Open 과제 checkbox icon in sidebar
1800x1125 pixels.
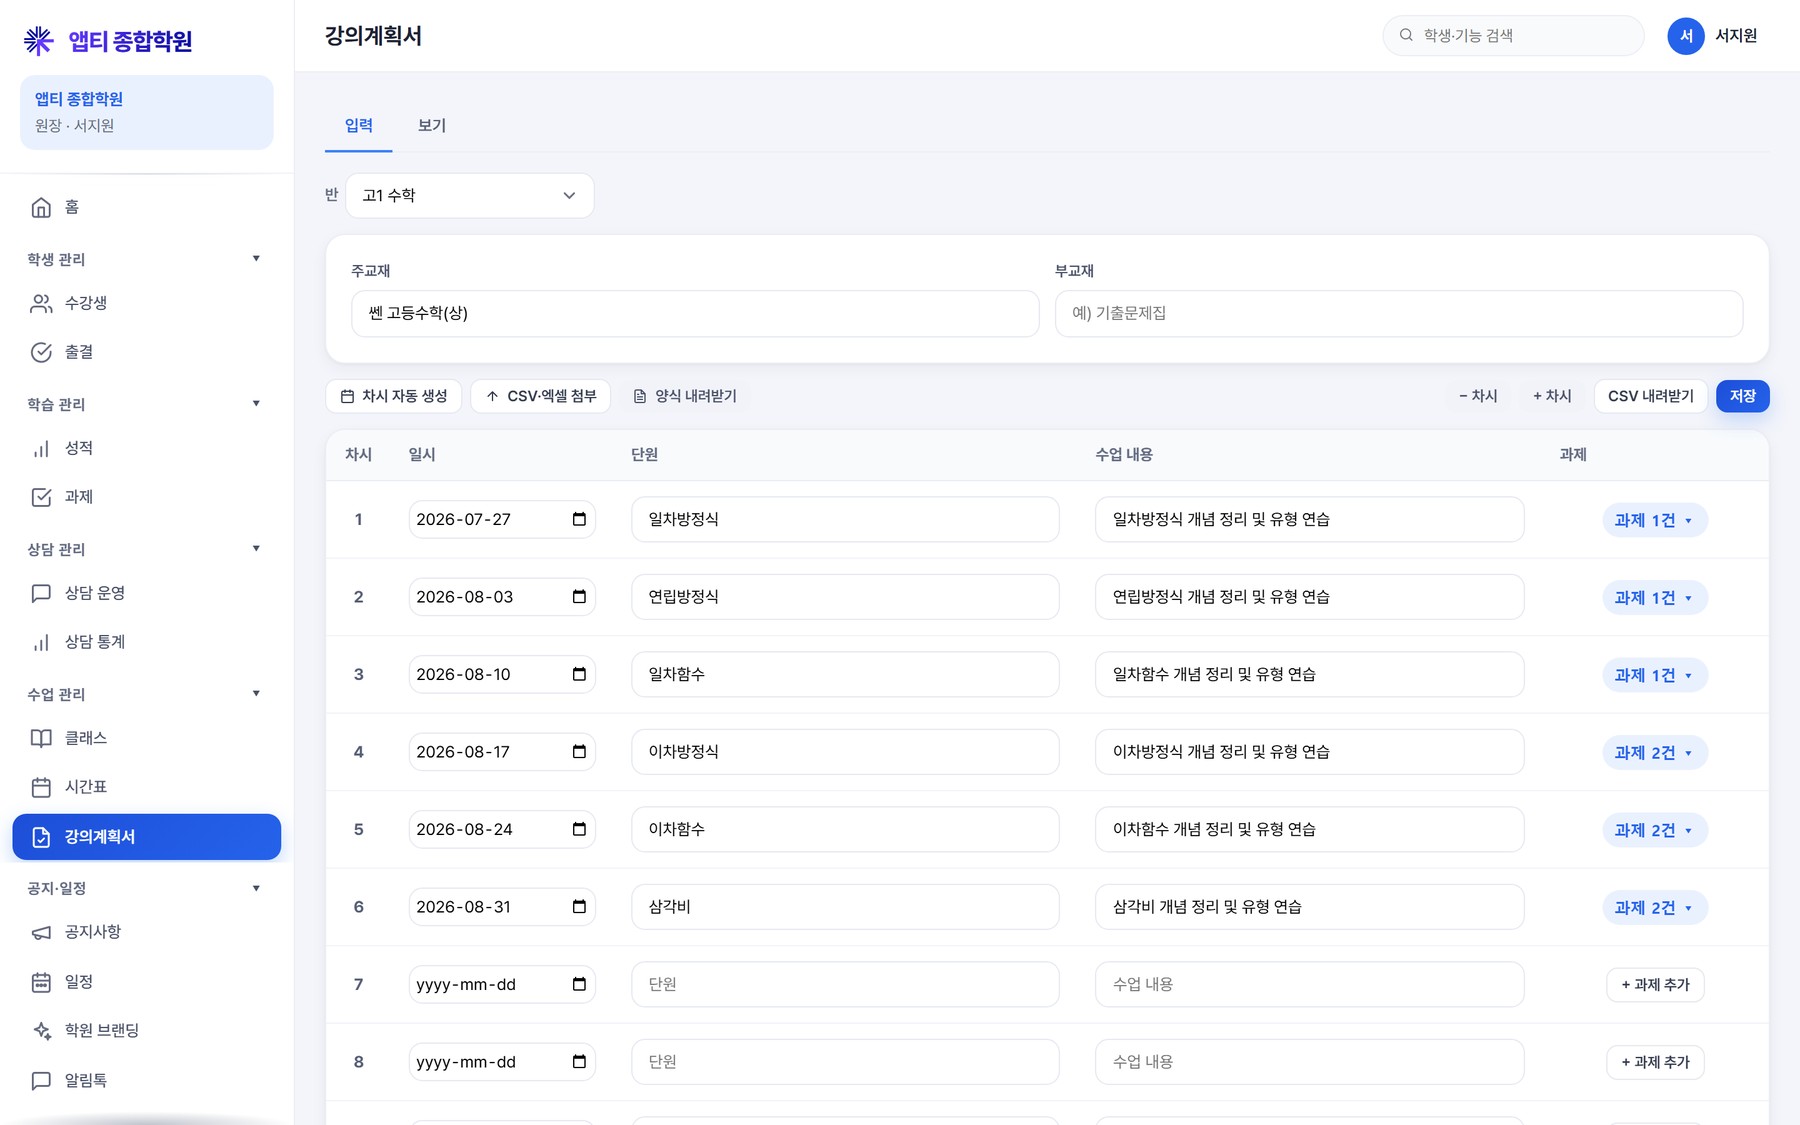pos(41,497)
